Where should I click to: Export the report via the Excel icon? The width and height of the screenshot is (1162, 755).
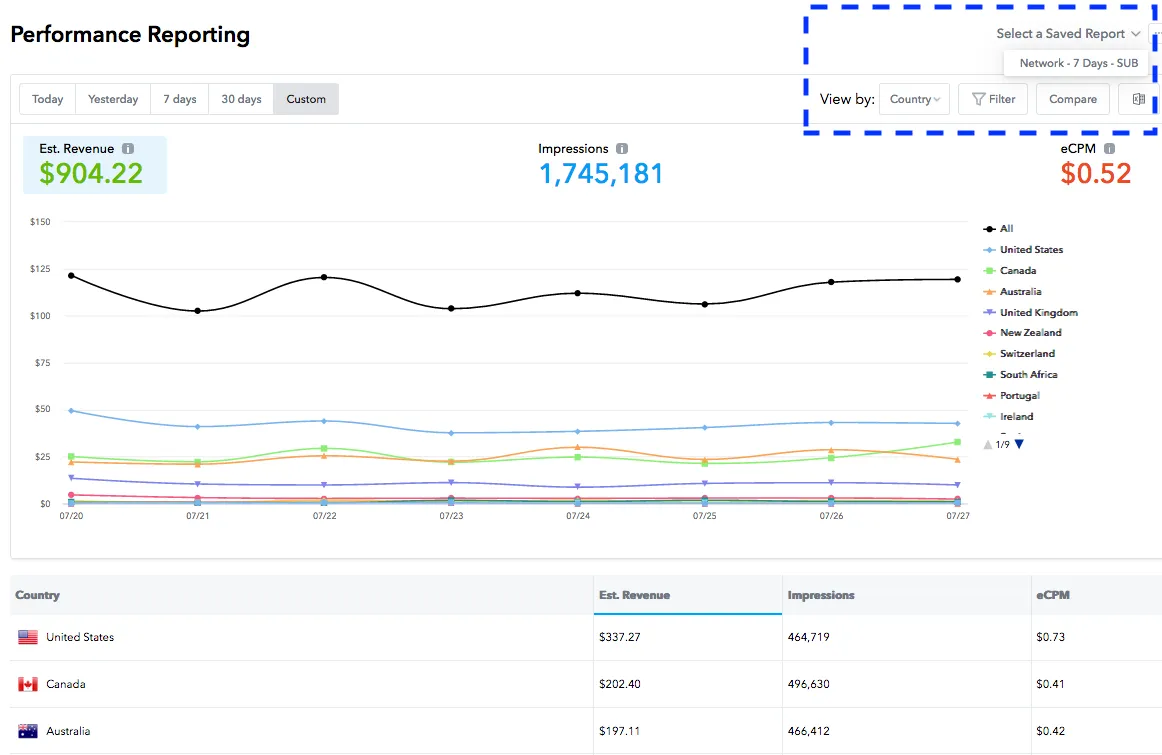point(1139,99)
